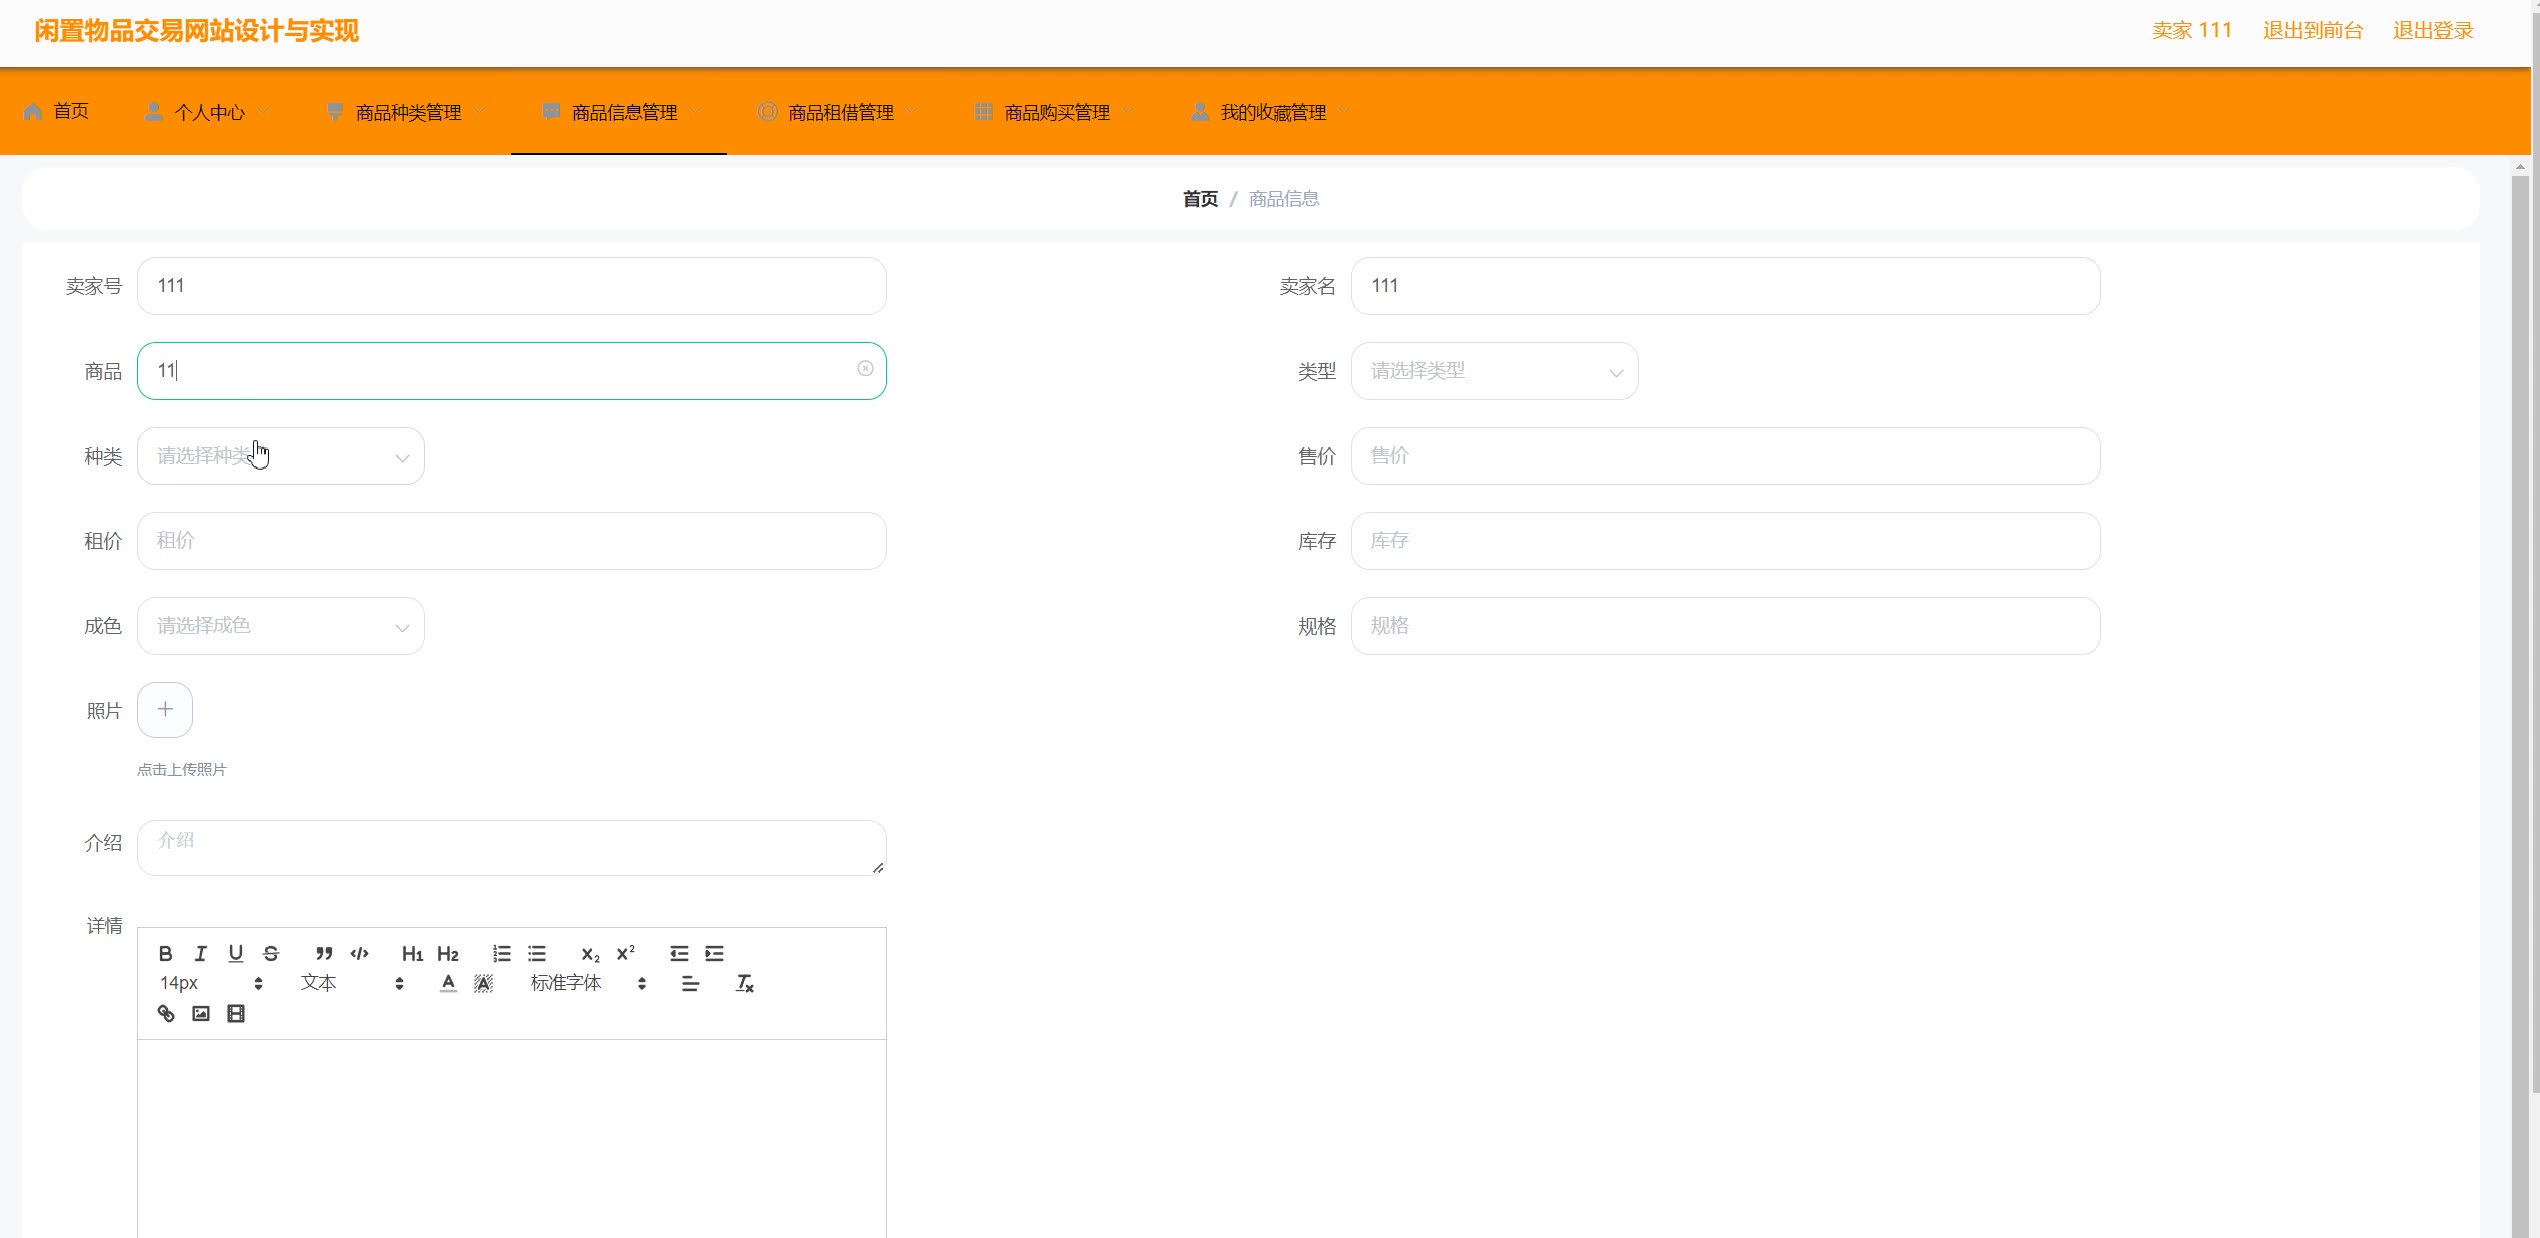Click the superscript icon
Screen dimensions: 2540x1238
(626, 953)
